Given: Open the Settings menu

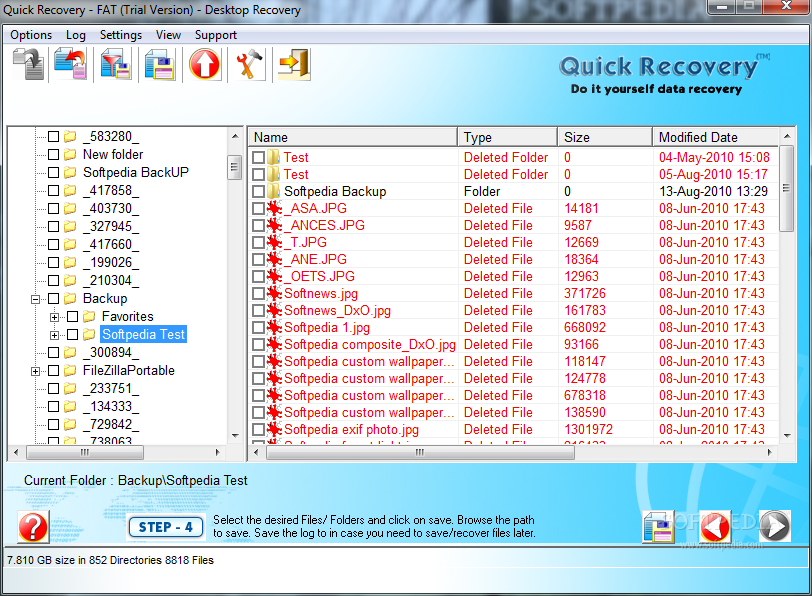Looking at the screenshot, I should [x=121, y=35].
